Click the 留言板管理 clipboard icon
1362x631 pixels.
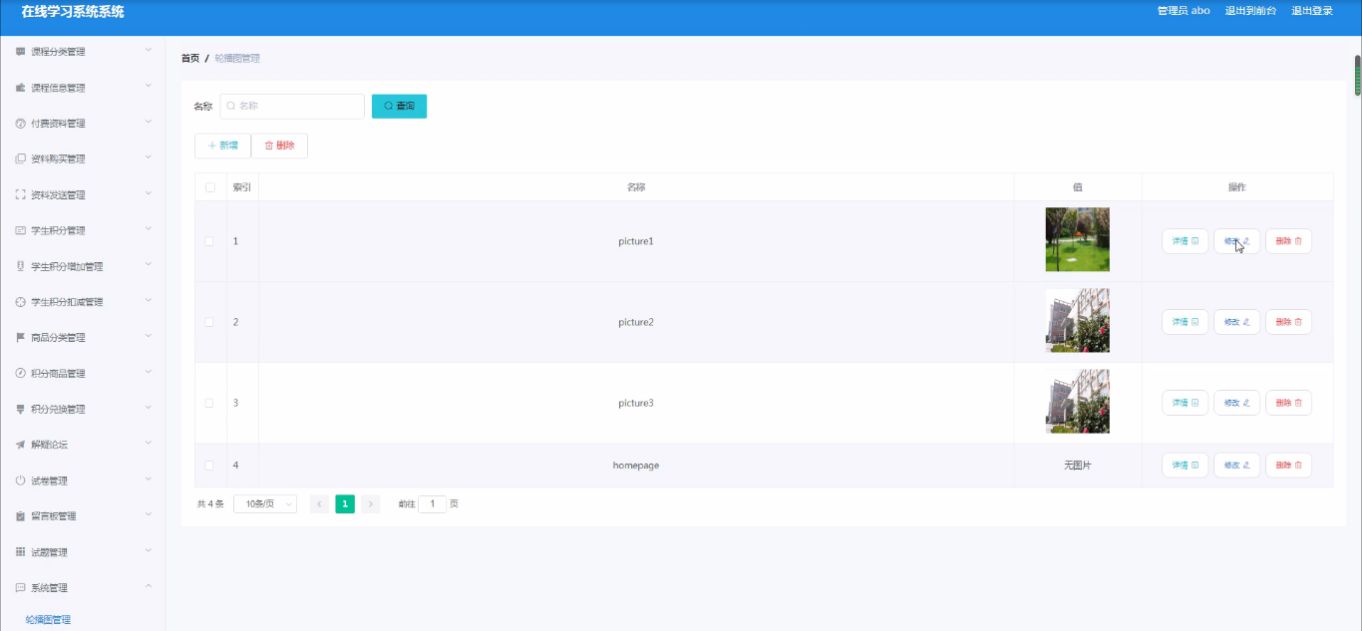tap(20, 516)
